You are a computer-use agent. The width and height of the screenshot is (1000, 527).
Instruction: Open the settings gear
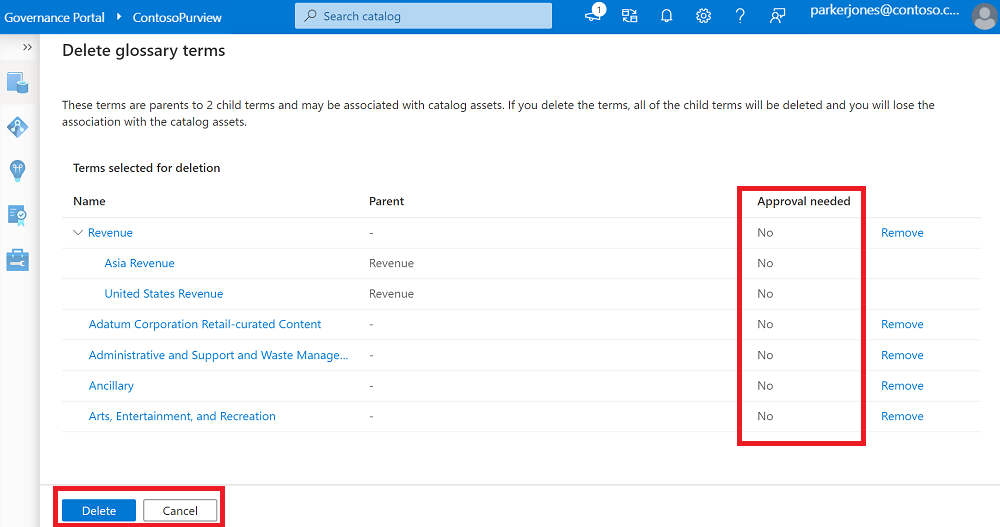coord(703,16)
